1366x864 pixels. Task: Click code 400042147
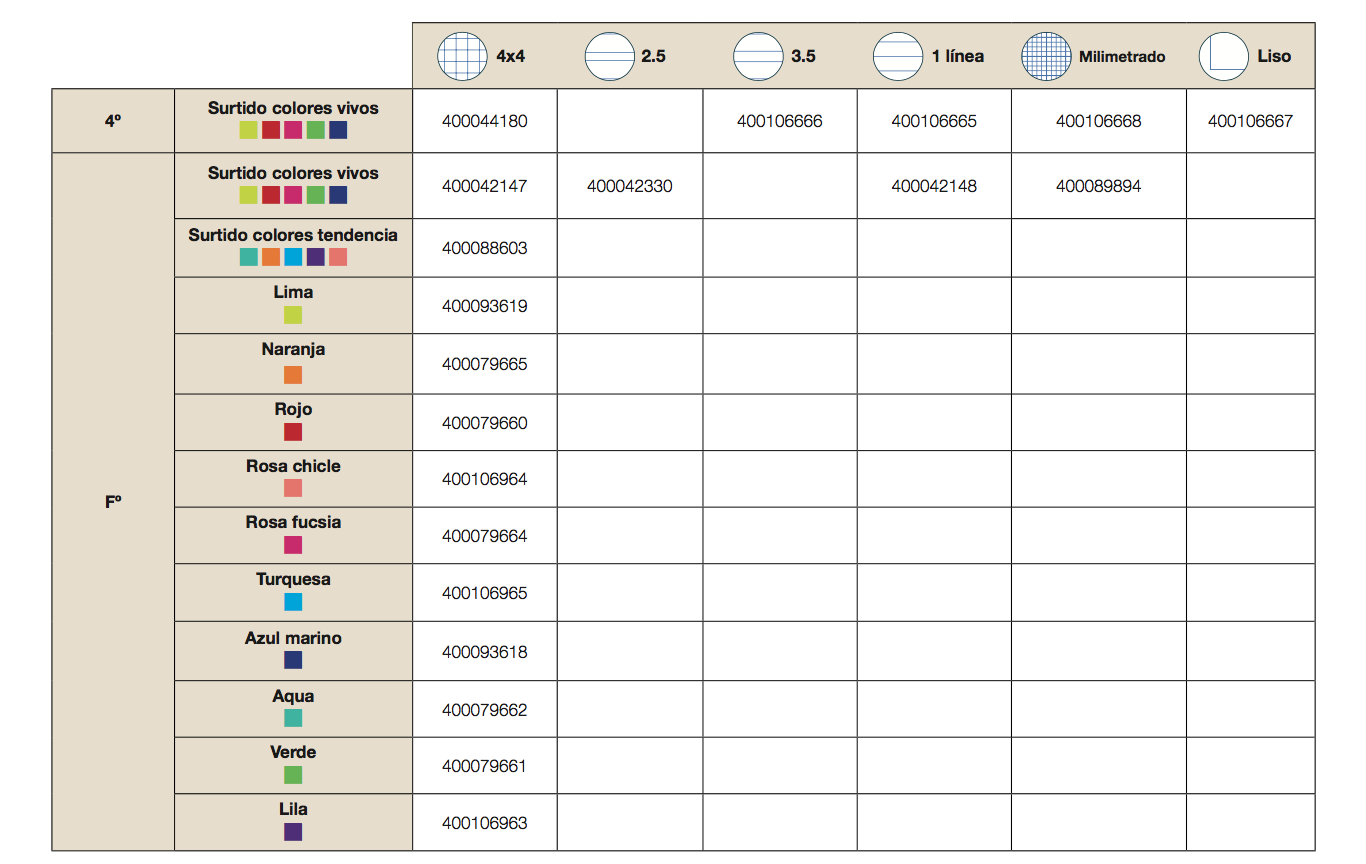point(484,186)
